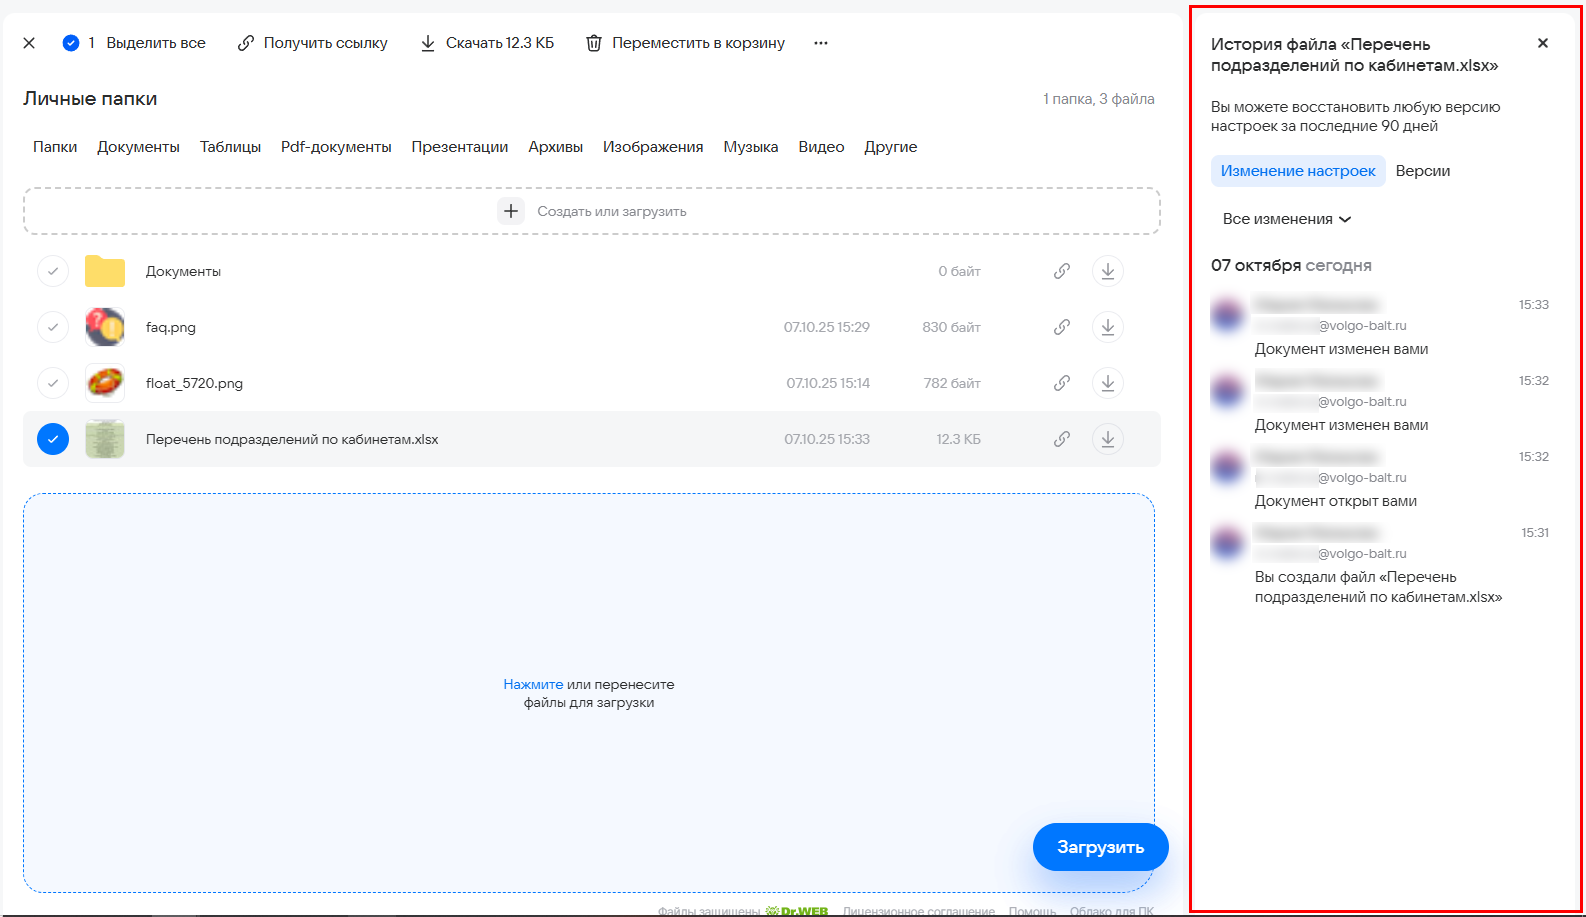This screenshot has height=917, width=1586.
Task: Download the Документы folder
Action: click(1107, 271)
